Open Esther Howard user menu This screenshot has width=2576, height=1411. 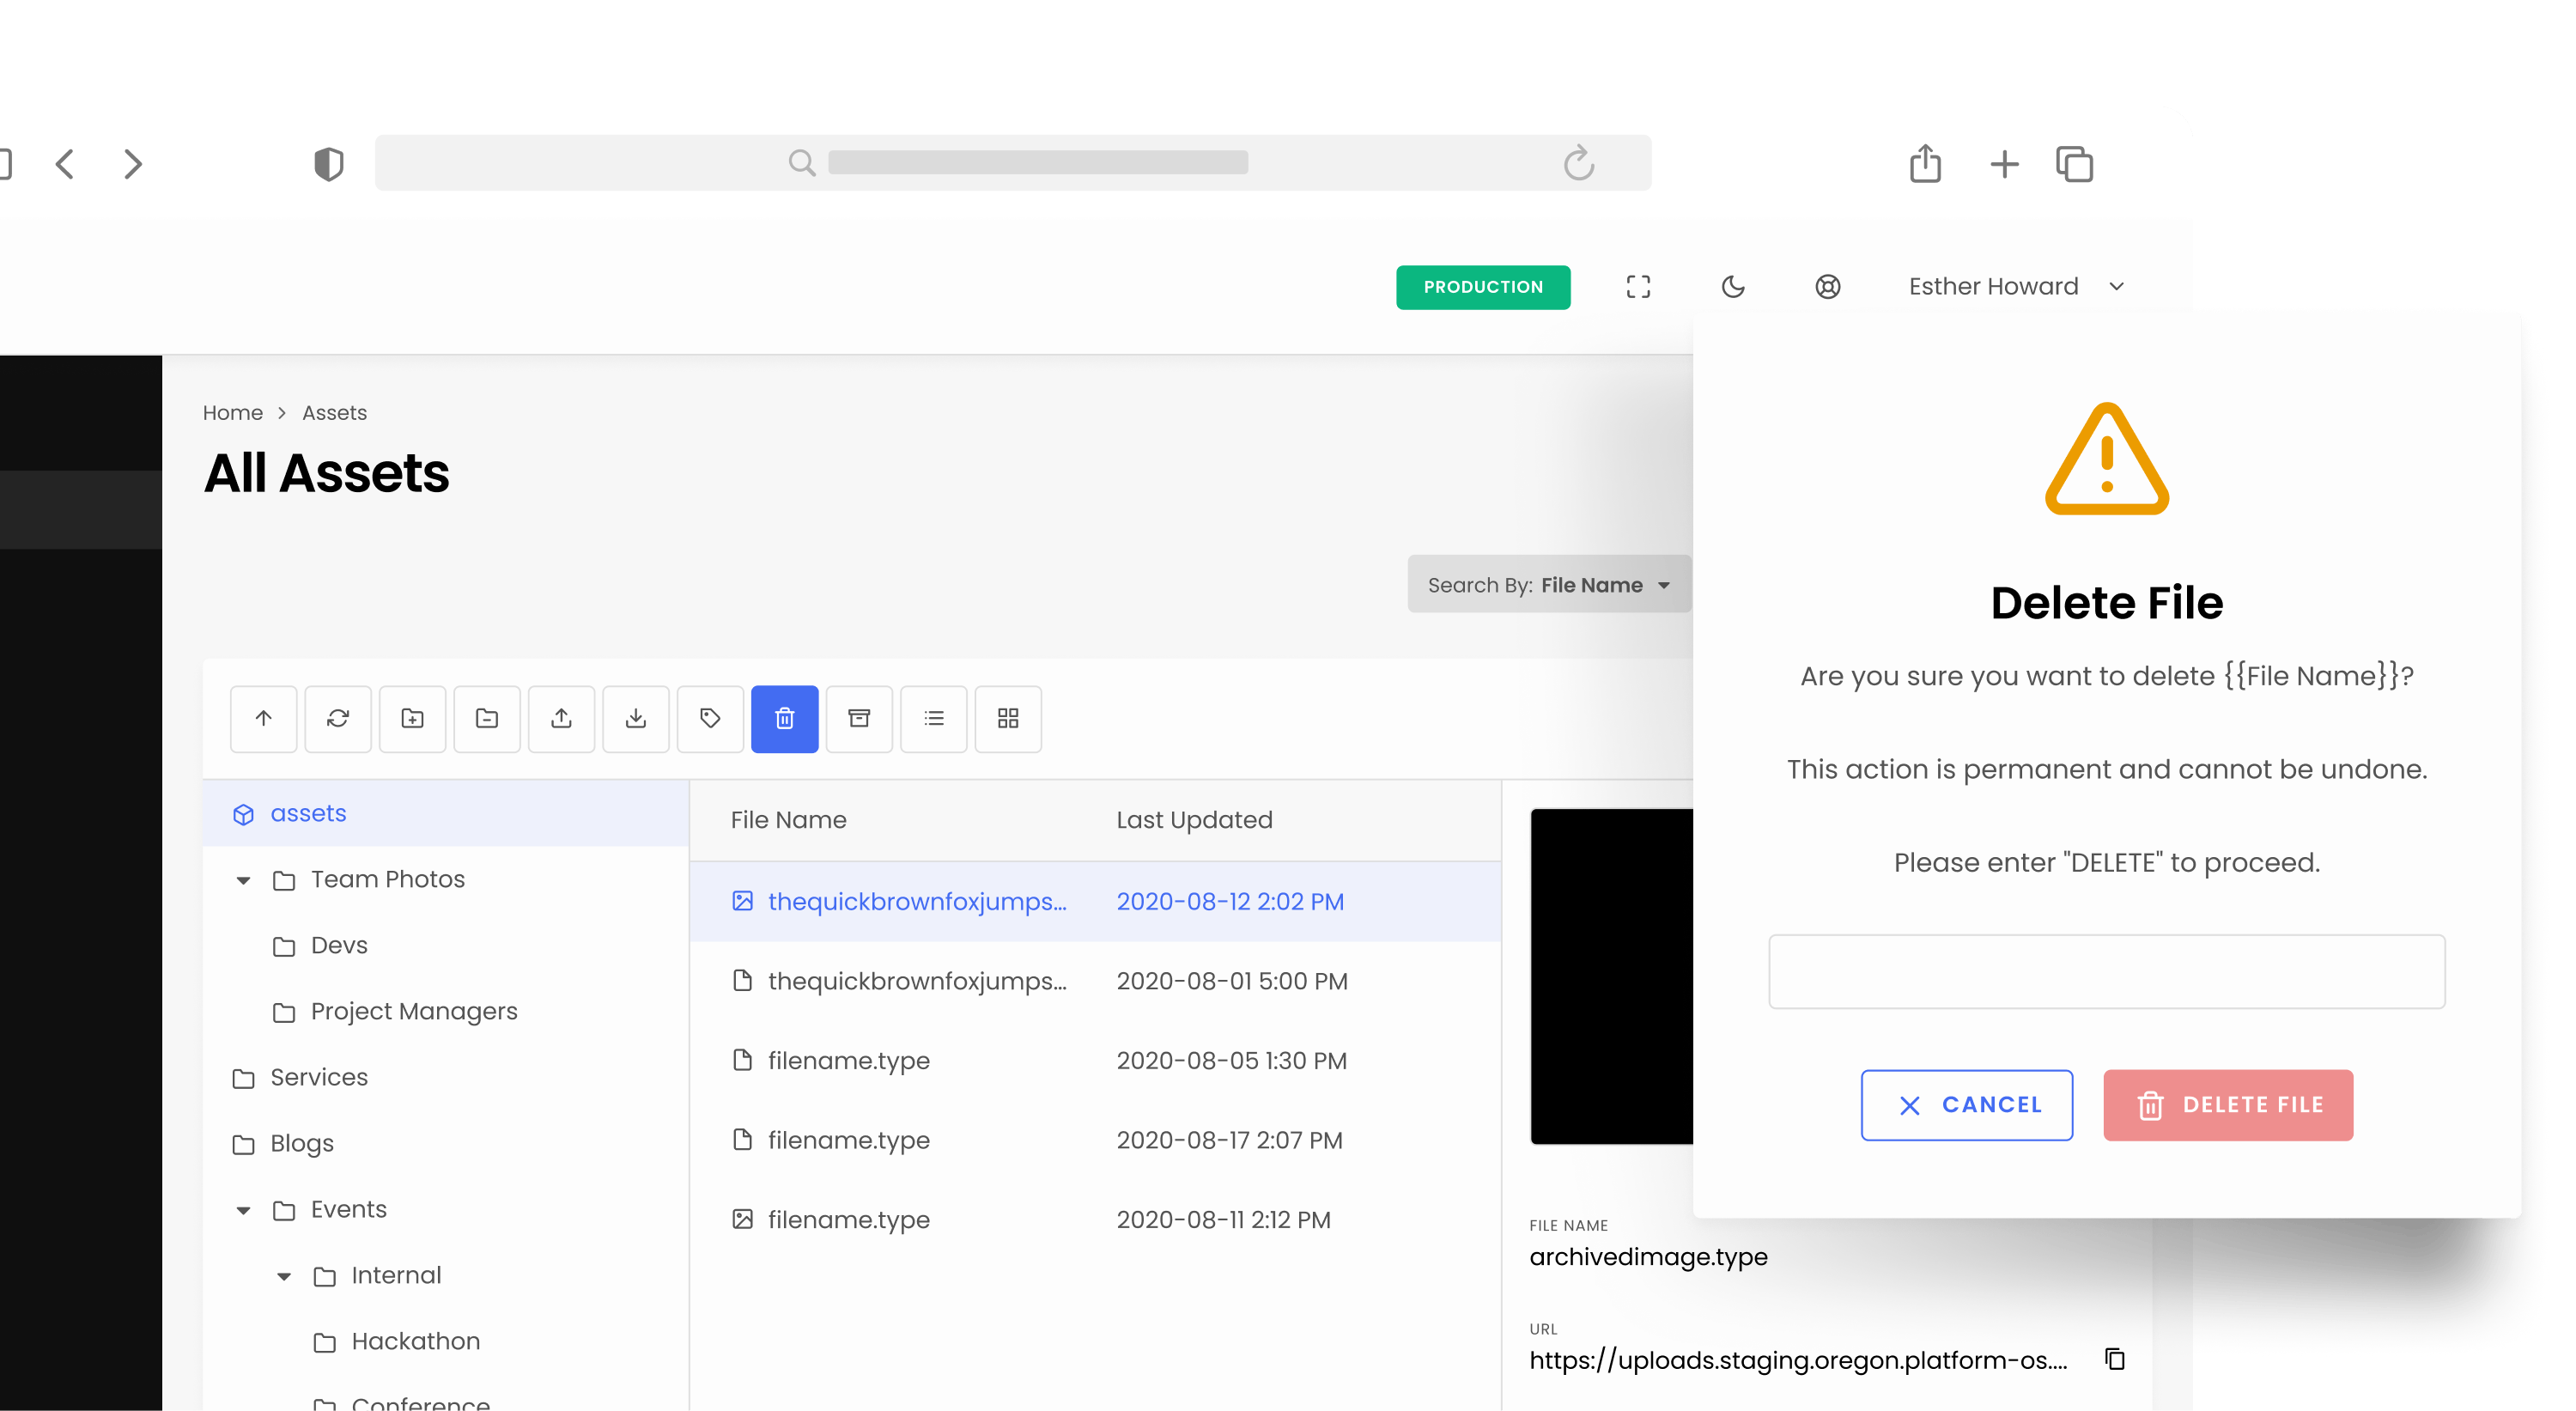coord(2015,287)
